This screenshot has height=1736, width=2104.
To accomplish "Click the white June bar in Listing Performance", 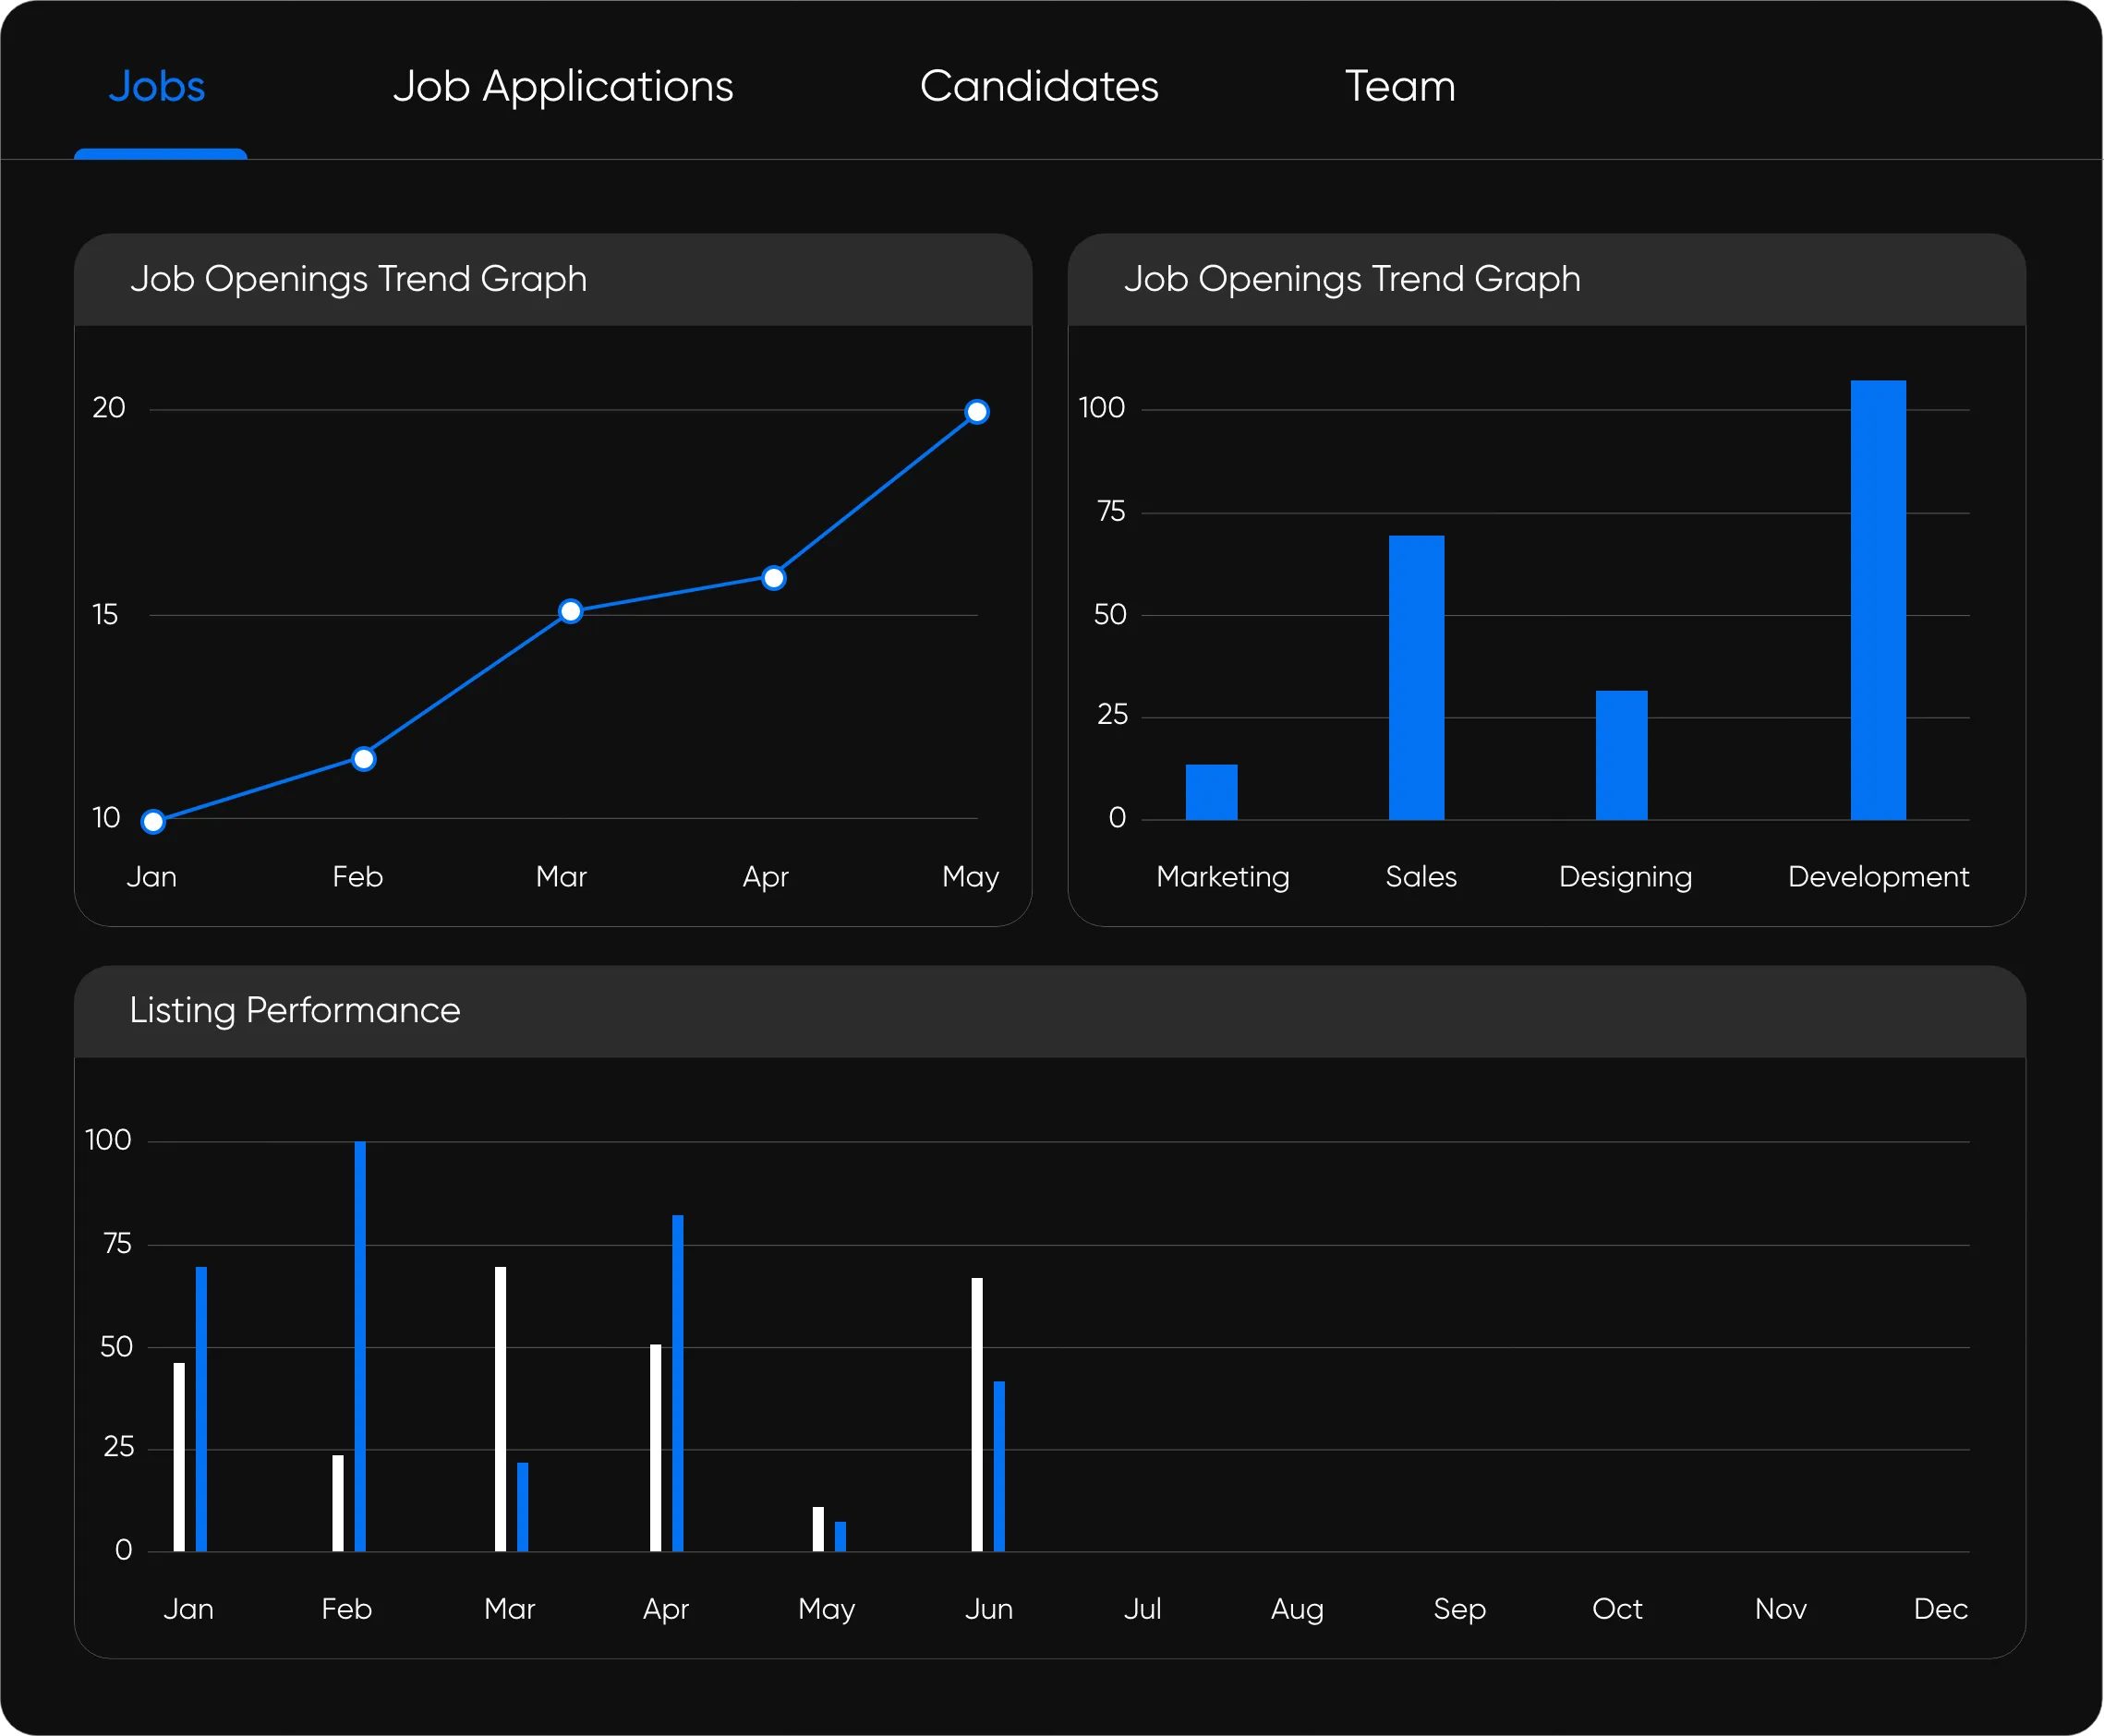I will pyautogui.click(x=977, y=1414).
